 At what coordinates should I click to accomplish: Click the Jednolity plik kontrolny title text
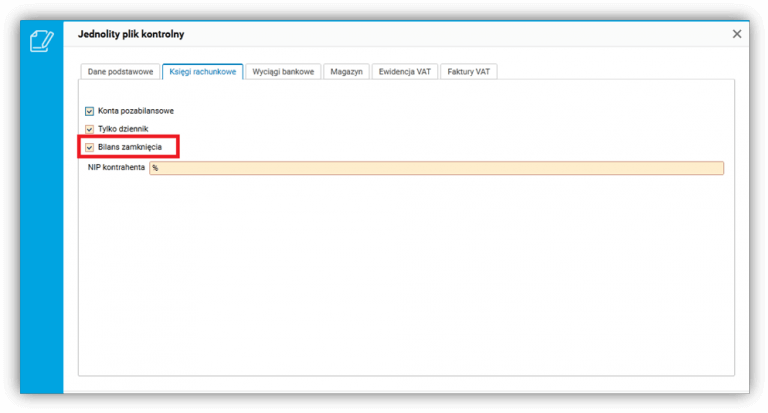pyautogui.click(x=131, y=34)
